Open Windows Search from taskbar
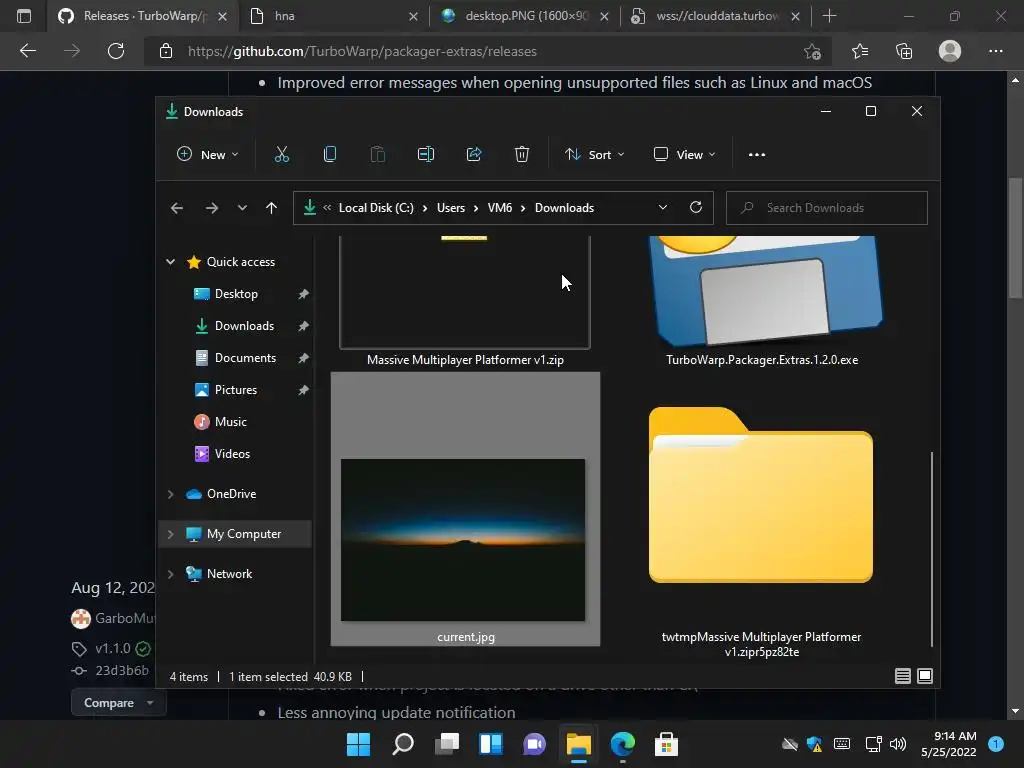 click(x=402, y=744)
